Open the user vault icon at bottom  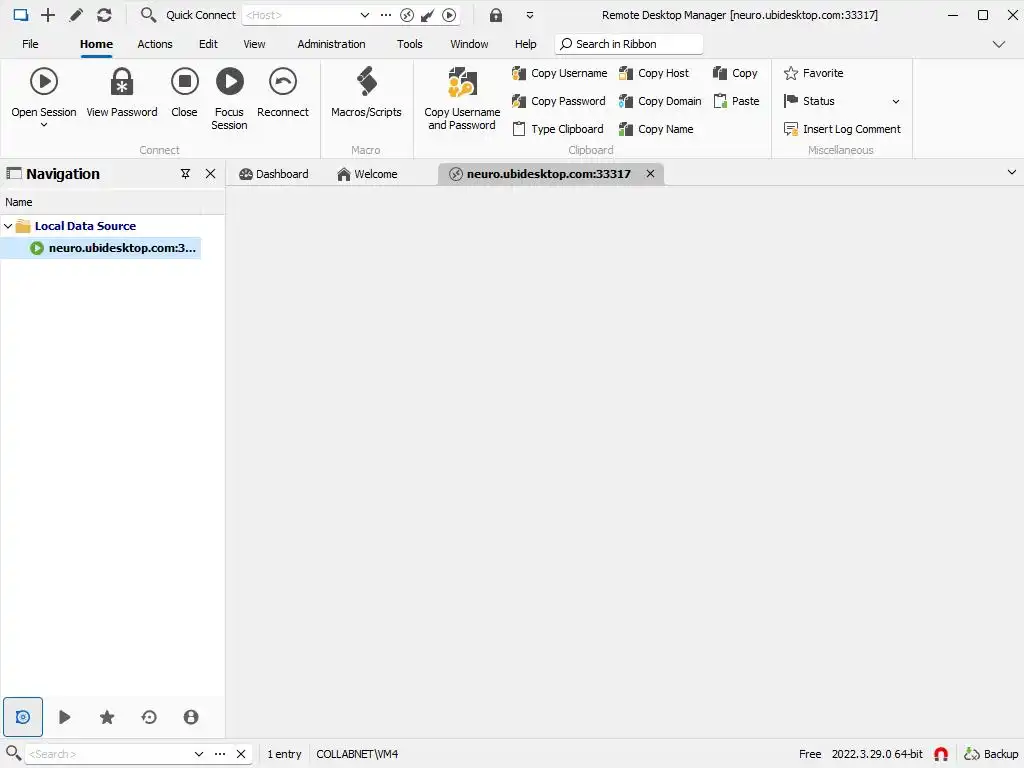point(191,717)
